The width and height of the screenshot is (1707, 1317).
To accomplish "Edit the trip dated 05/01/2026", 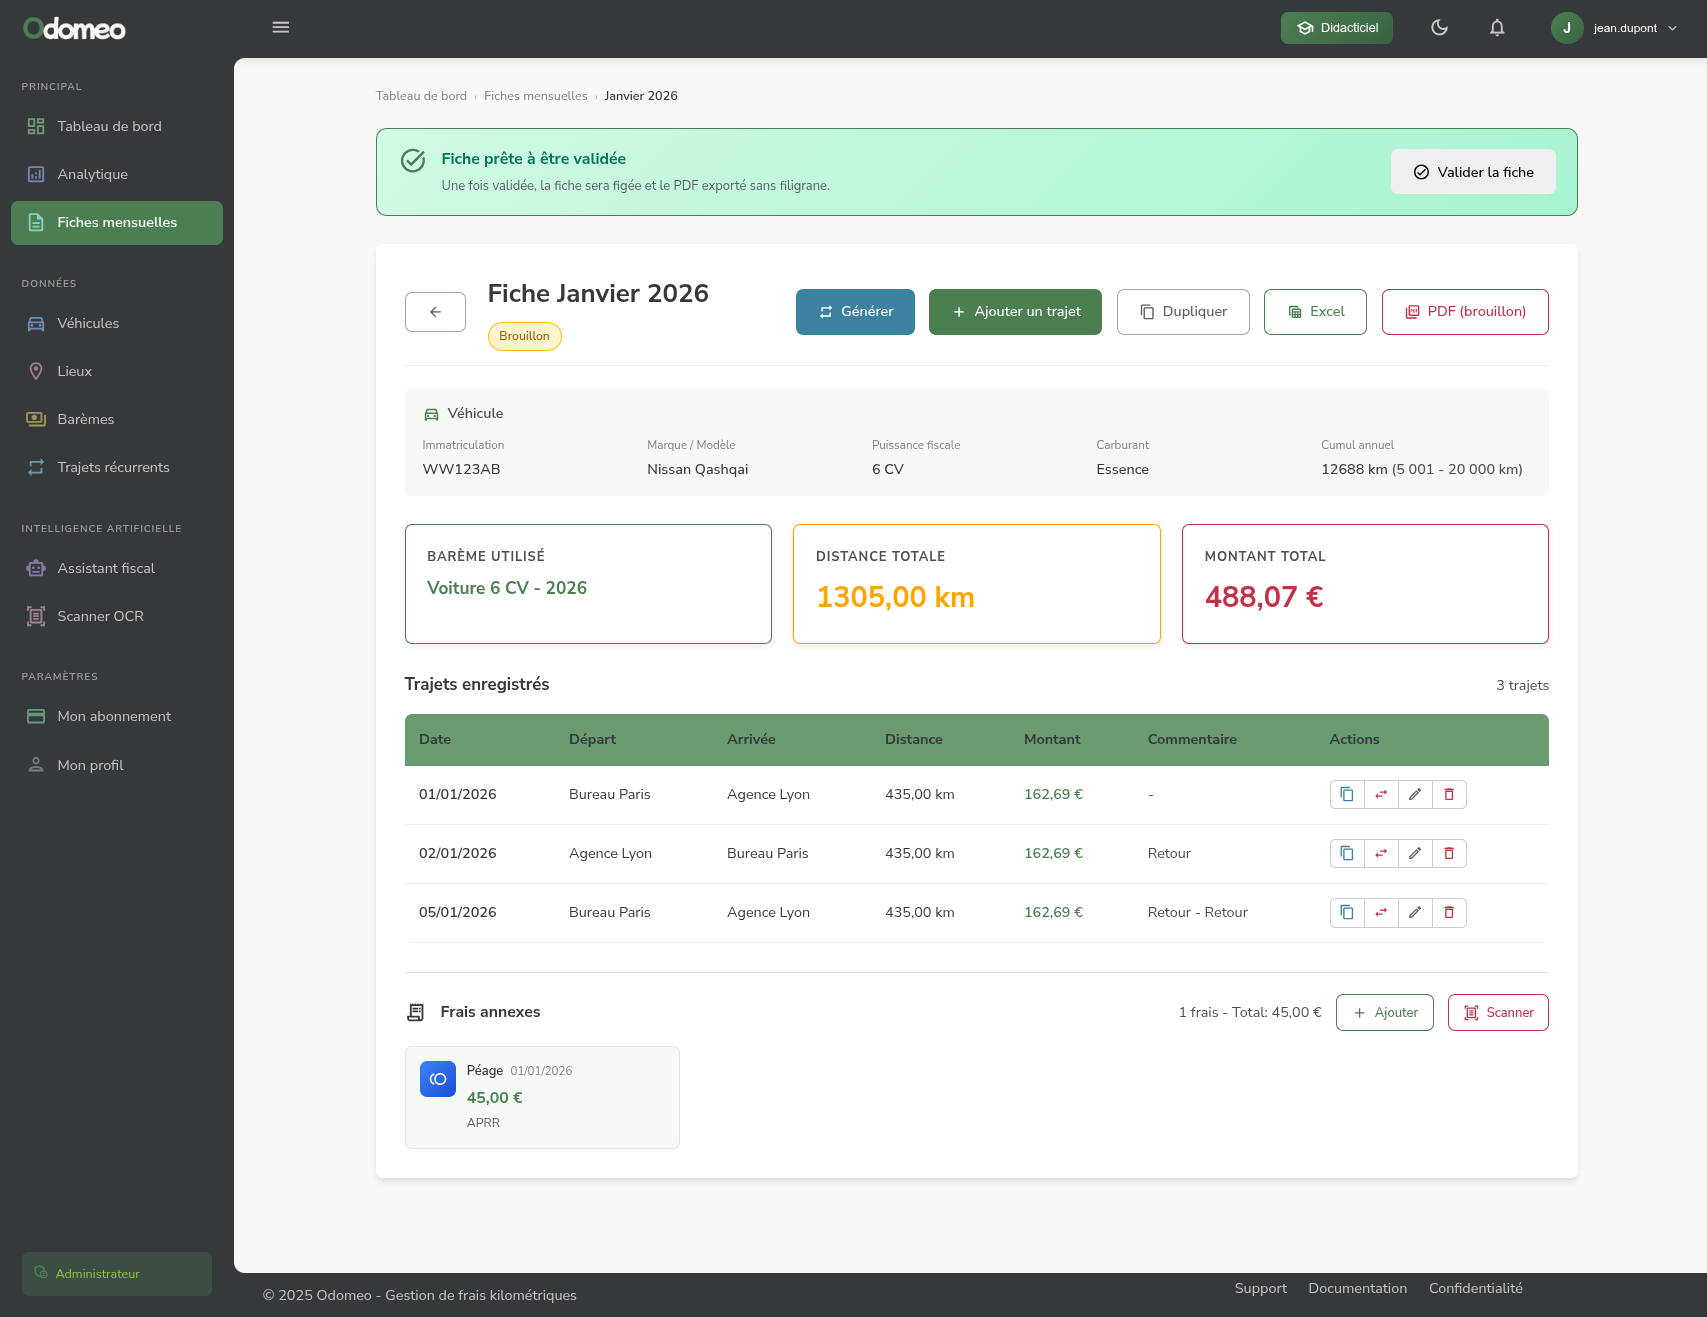I will 1415,912.
